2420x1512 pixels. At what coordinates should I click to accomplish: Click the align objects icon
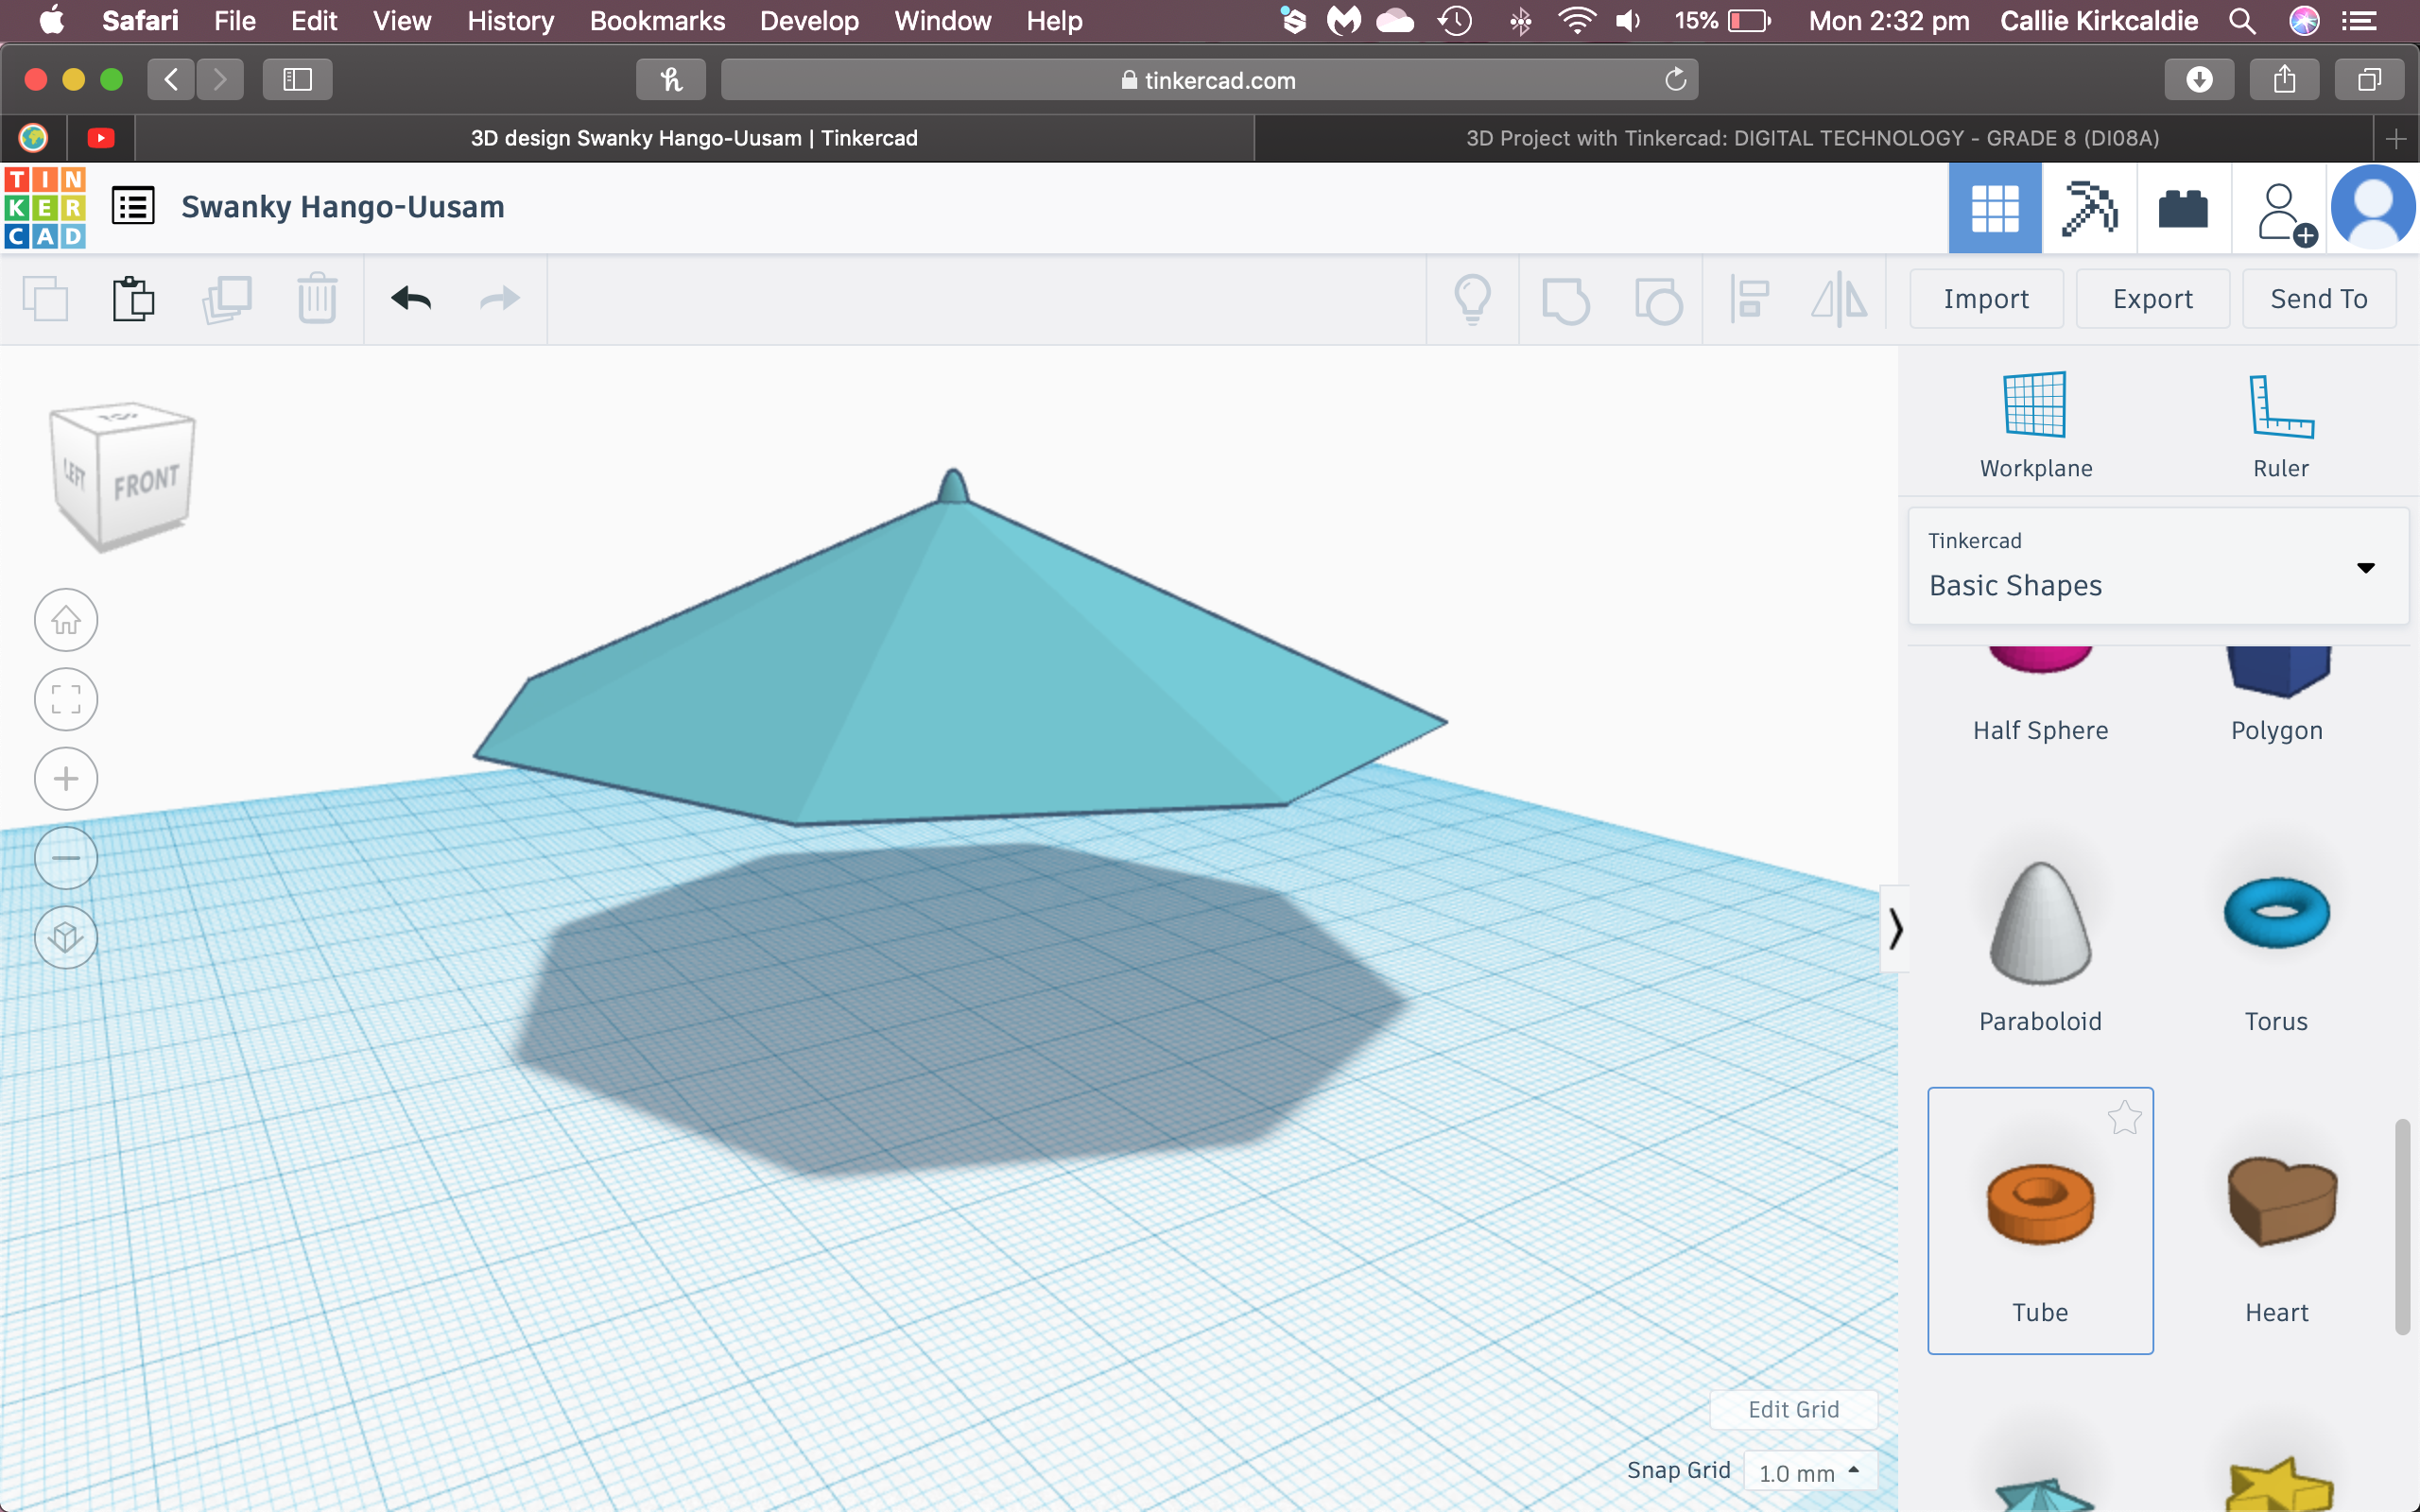[x=1749, y=300]
